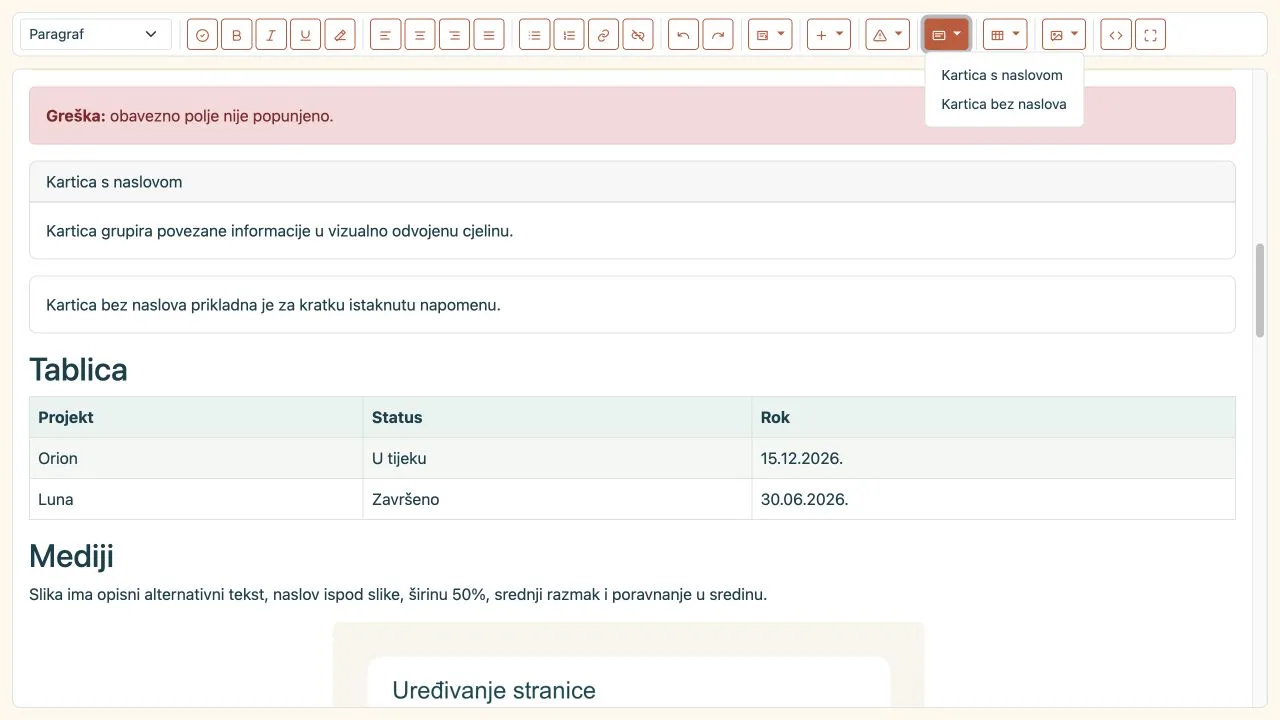The width and height of the screenshot is (1280, 720).
Task: Click the 'Mediji' heading
Action: tap(71, 555)
